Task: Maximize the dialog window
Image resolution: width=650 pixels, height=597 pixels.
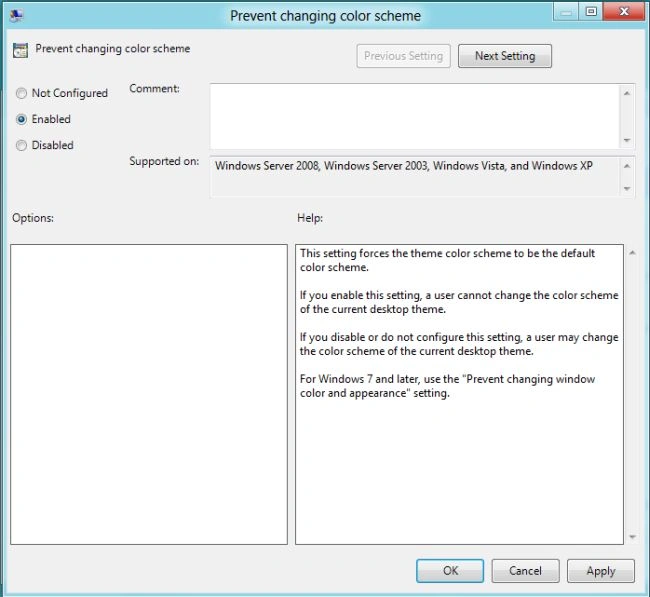Action: (591, 12)
